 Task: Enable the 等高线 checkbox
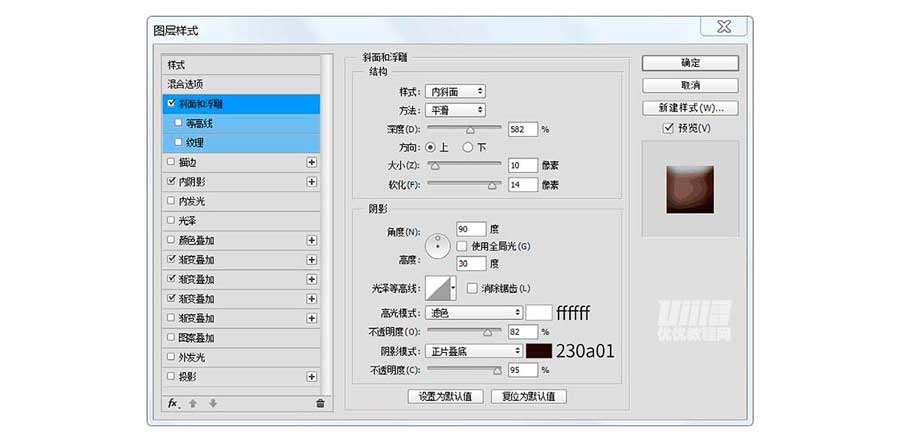point(179,123)
